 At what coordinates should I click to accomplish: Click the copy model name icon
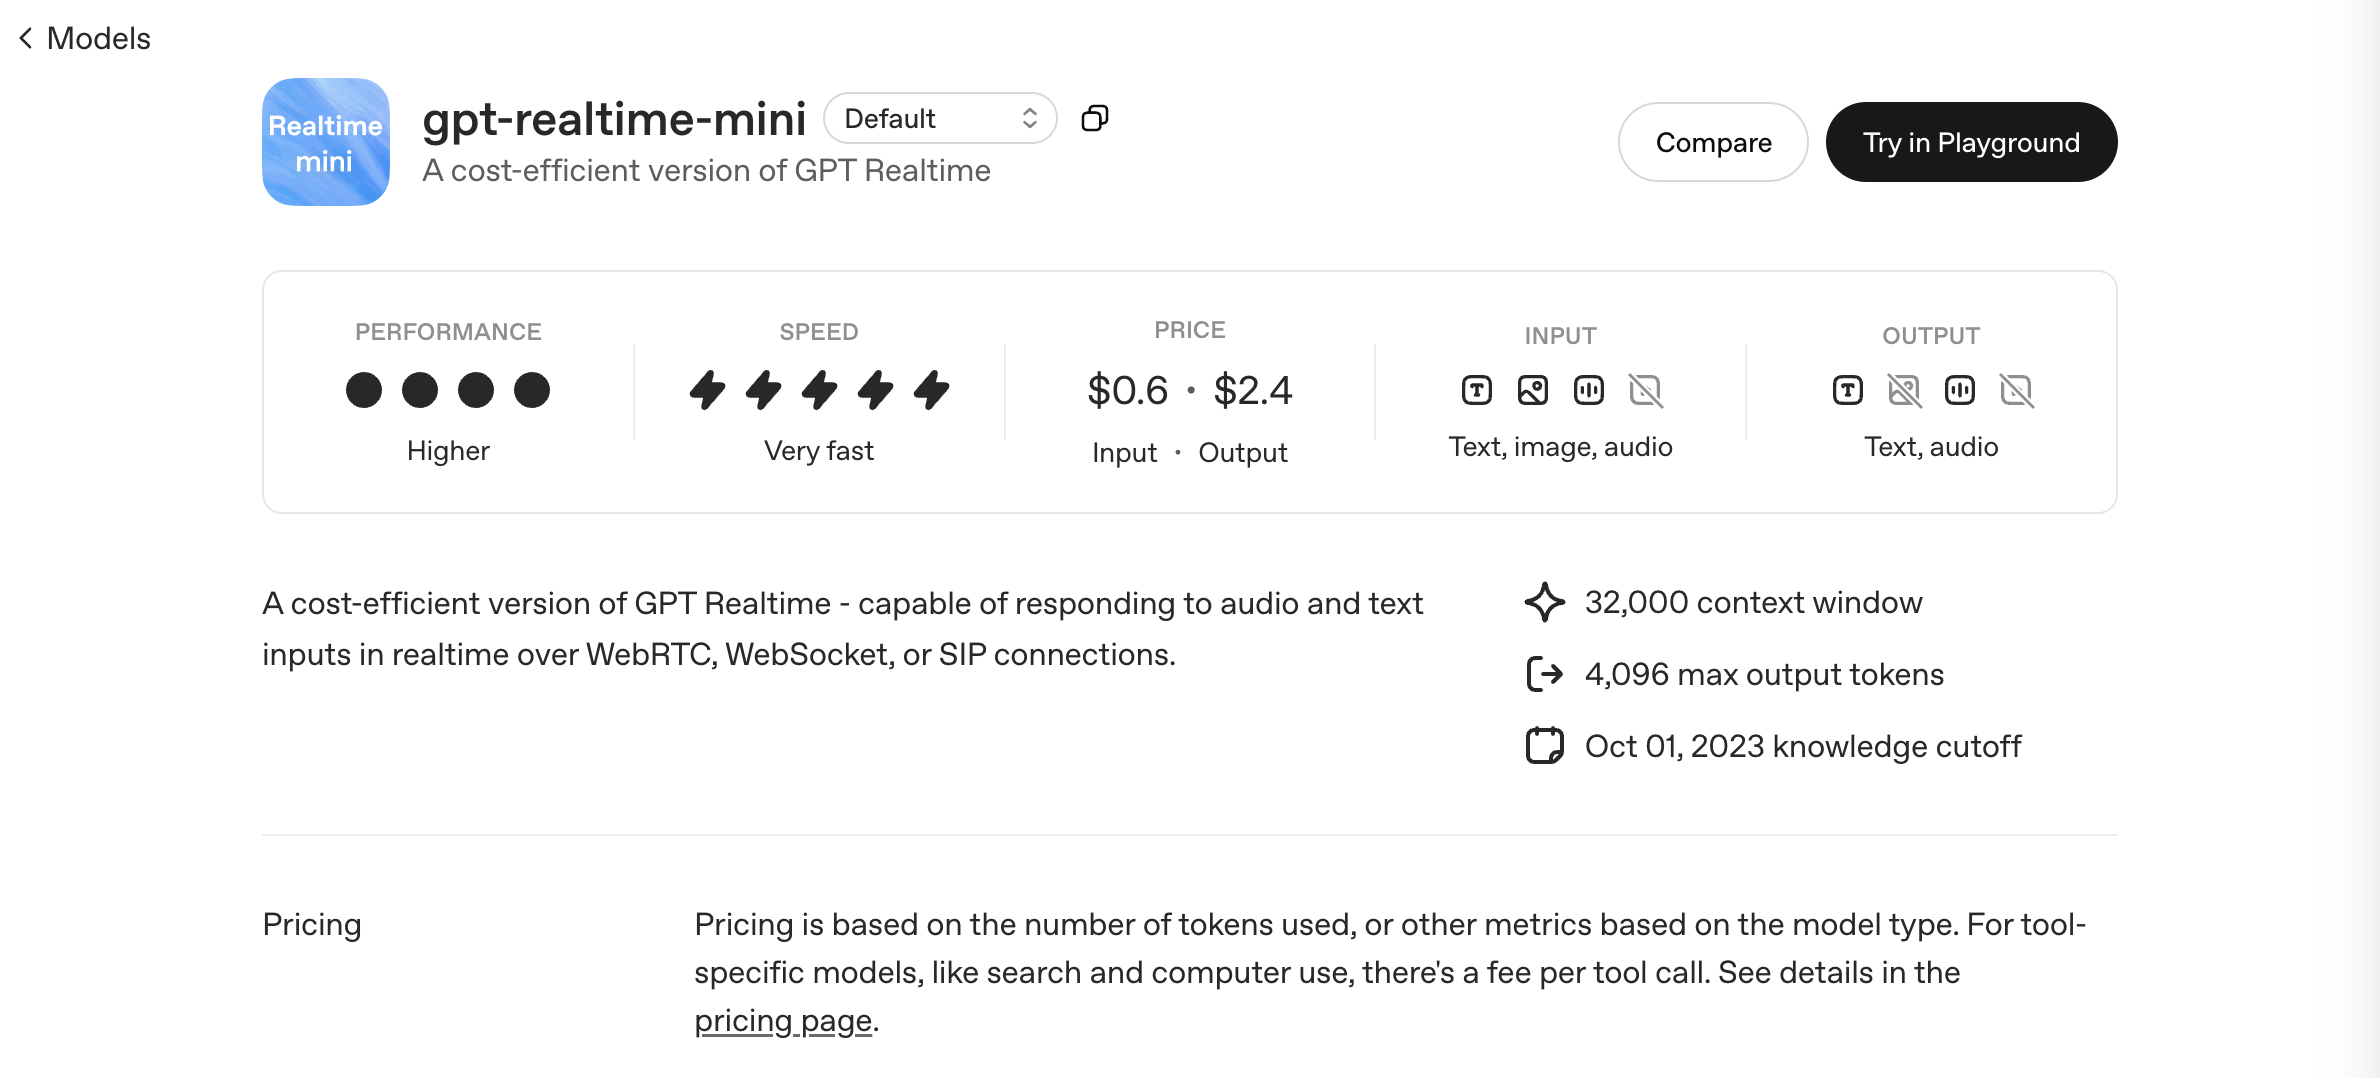click(x=1095, y=118)
